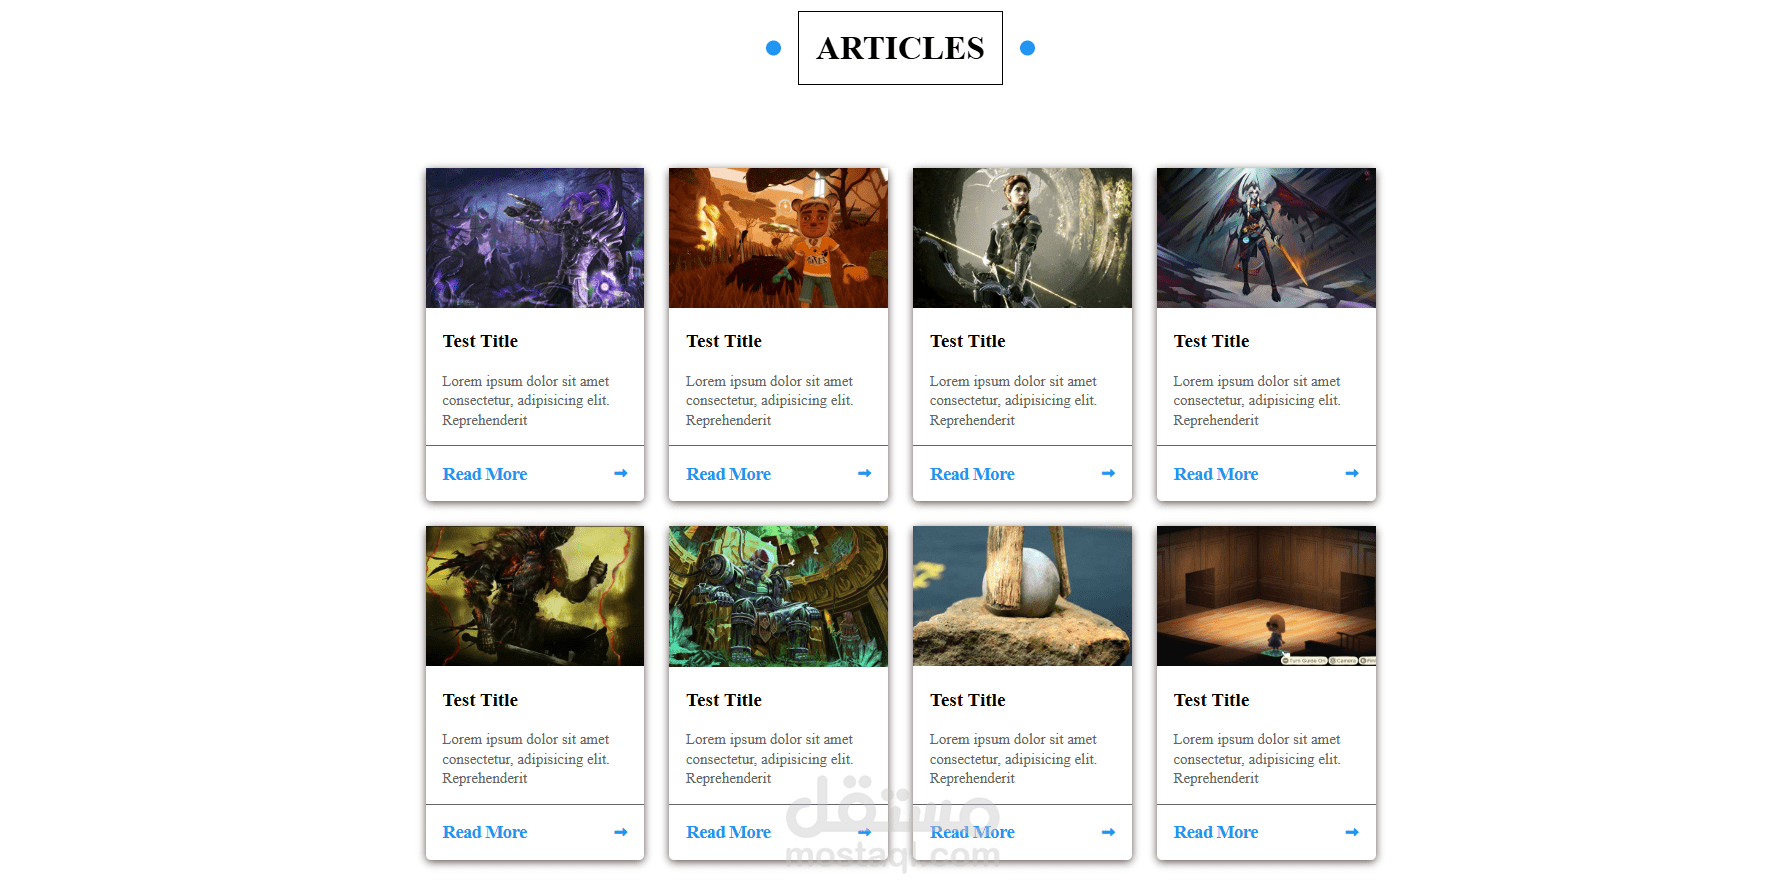This screenshot has width=1787, height=892.
Task: Click Lorem ipsum description on cartoon tiger card
Action: (x=770, y=401)
